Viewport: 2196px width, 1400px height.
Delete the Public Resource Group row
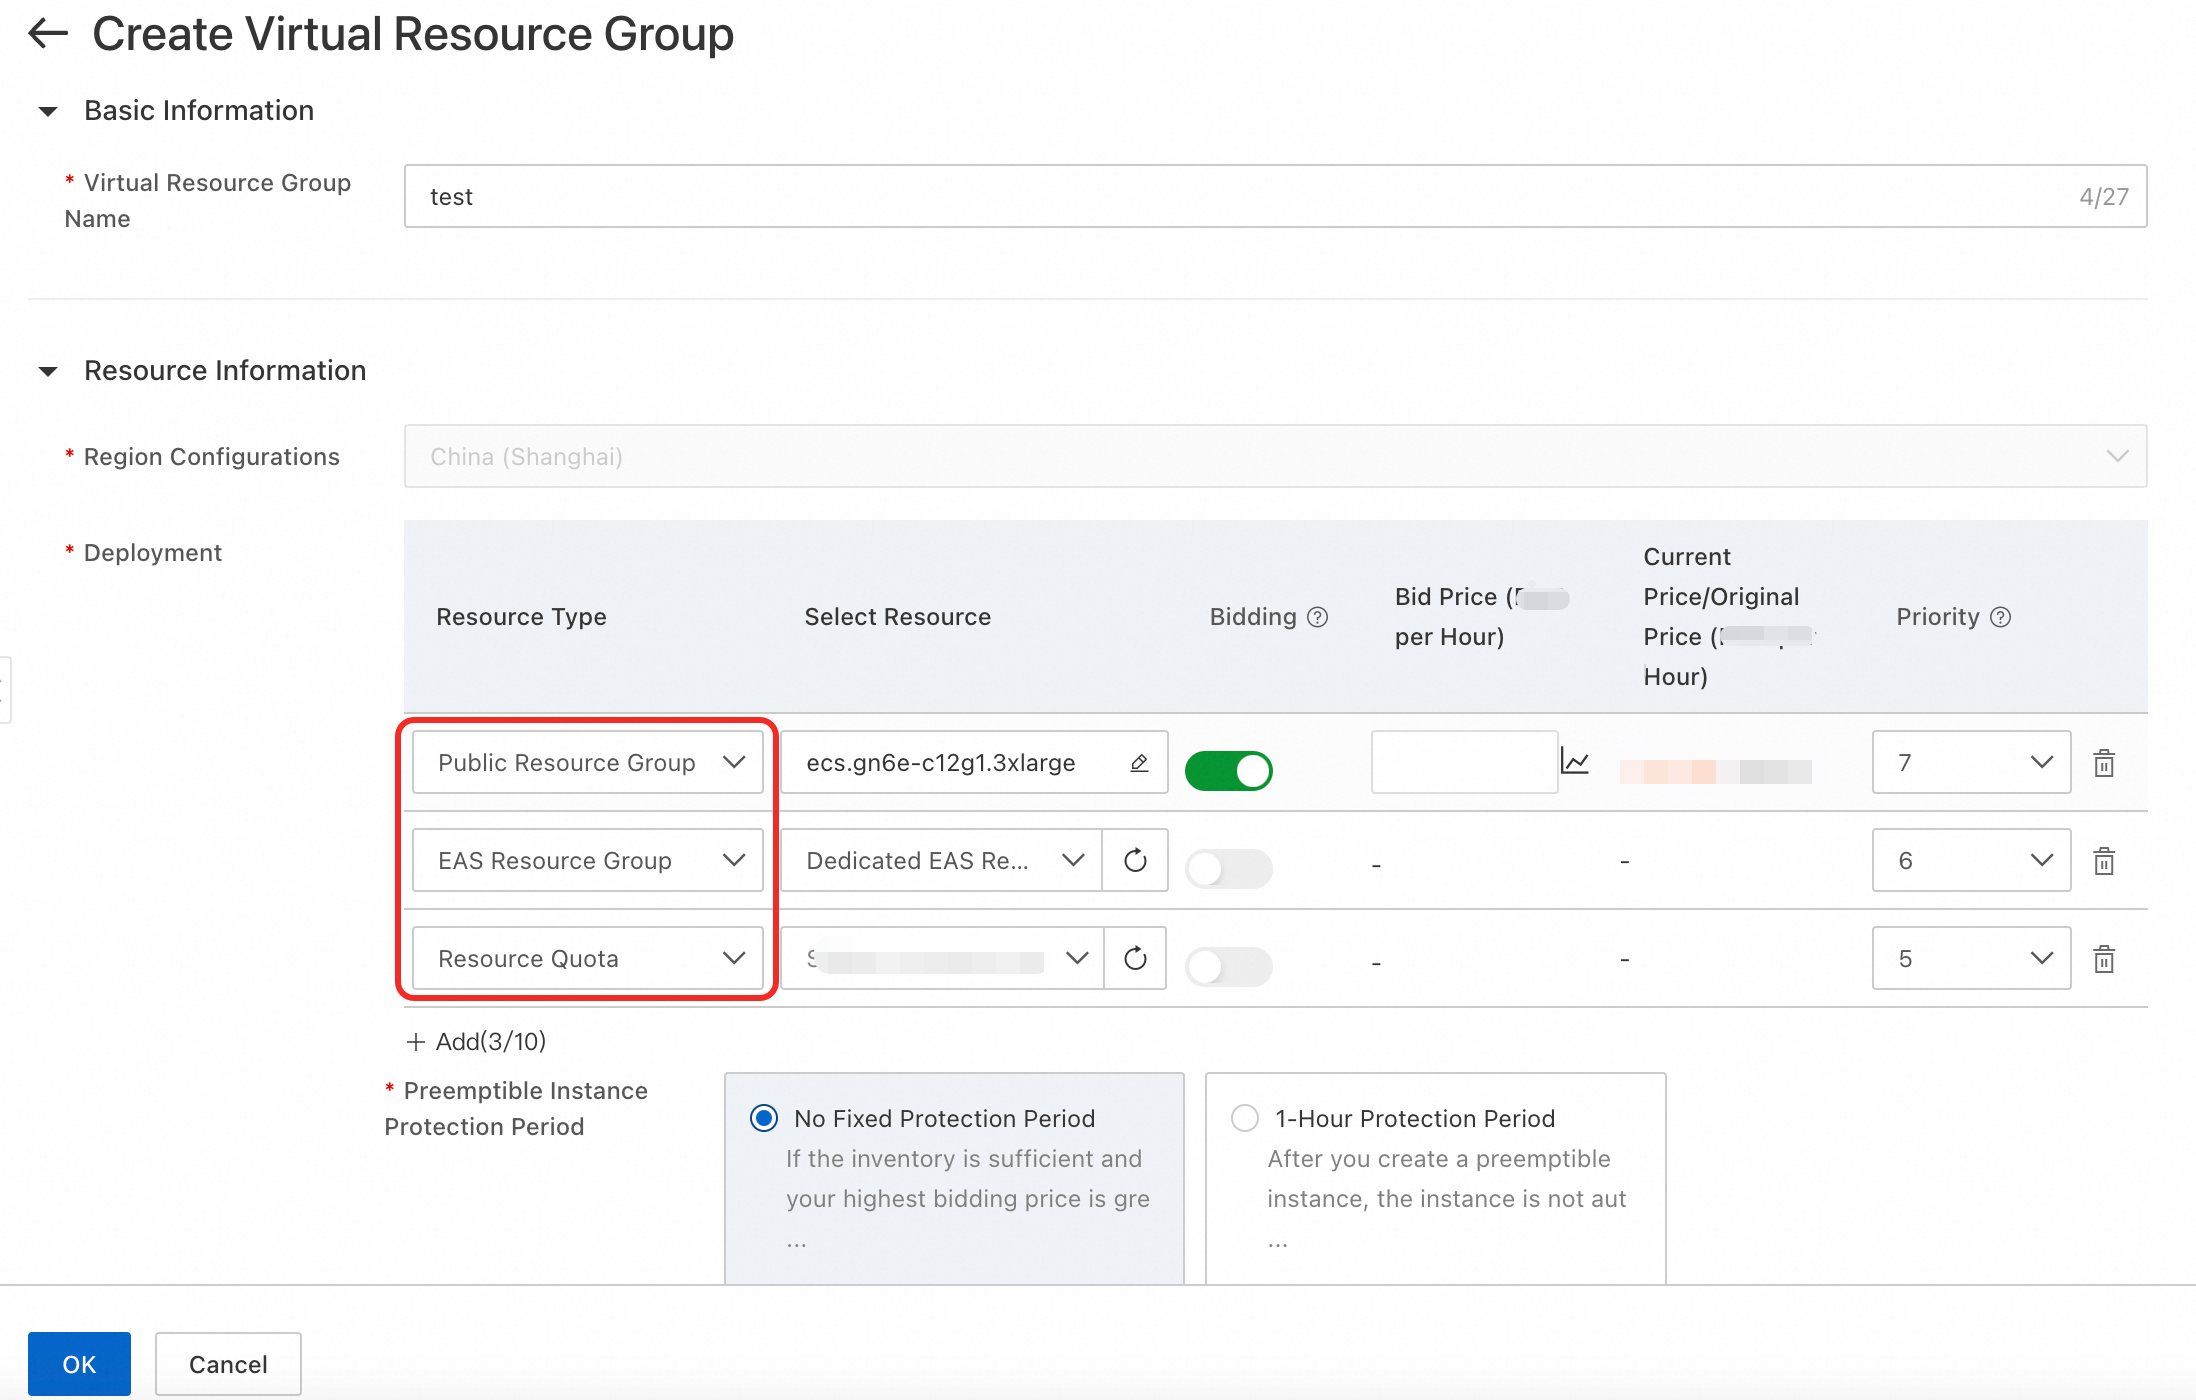(x=2104, y=763)
